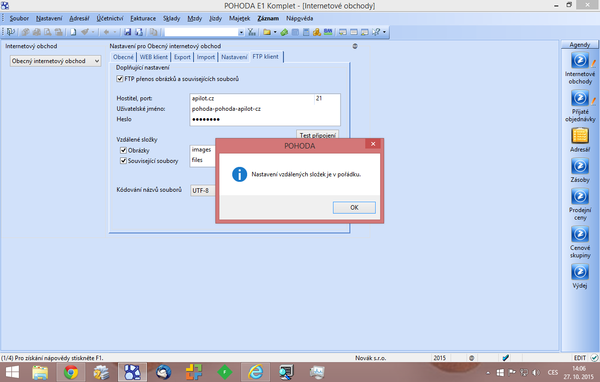Image resolution: width=600 pixels, height=382 pixels.
Task: Switch to the Obecné tab
Action: (x=123, y=57)
